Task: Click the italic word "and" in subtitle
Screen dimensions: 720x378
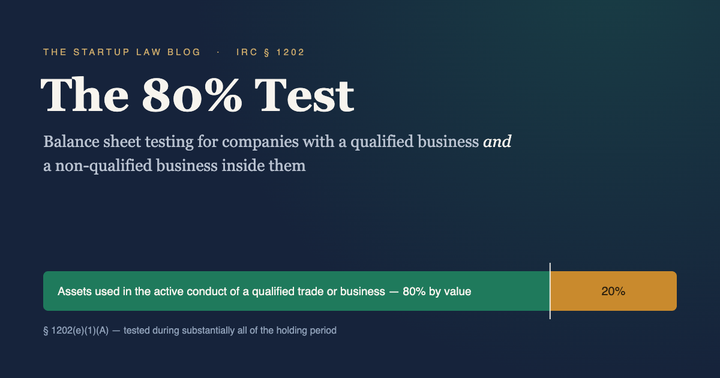Action: (497, 141)
